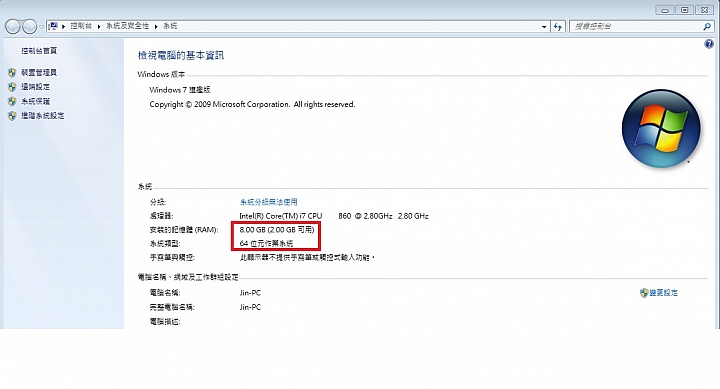Select 系統及安全性 breadcrumb in address bar
Screen dimensions: 720x389
128,26
